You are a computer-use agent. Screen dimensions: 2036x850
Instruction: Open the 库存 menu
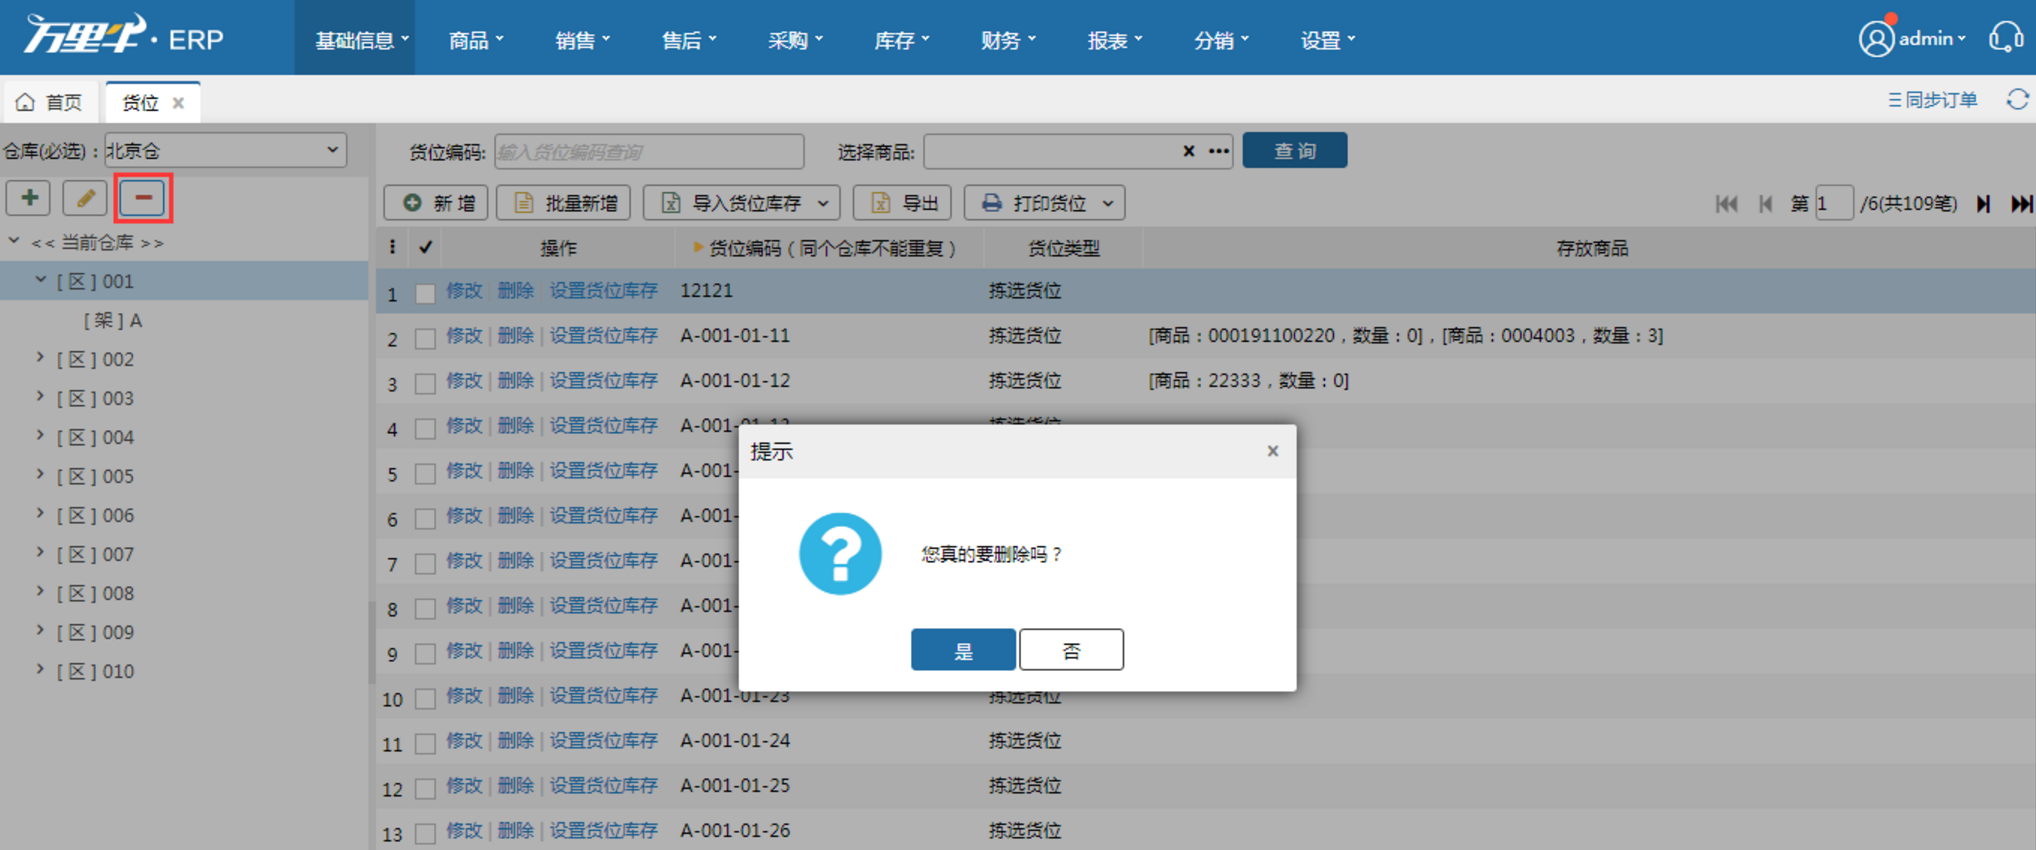[901, 40]
